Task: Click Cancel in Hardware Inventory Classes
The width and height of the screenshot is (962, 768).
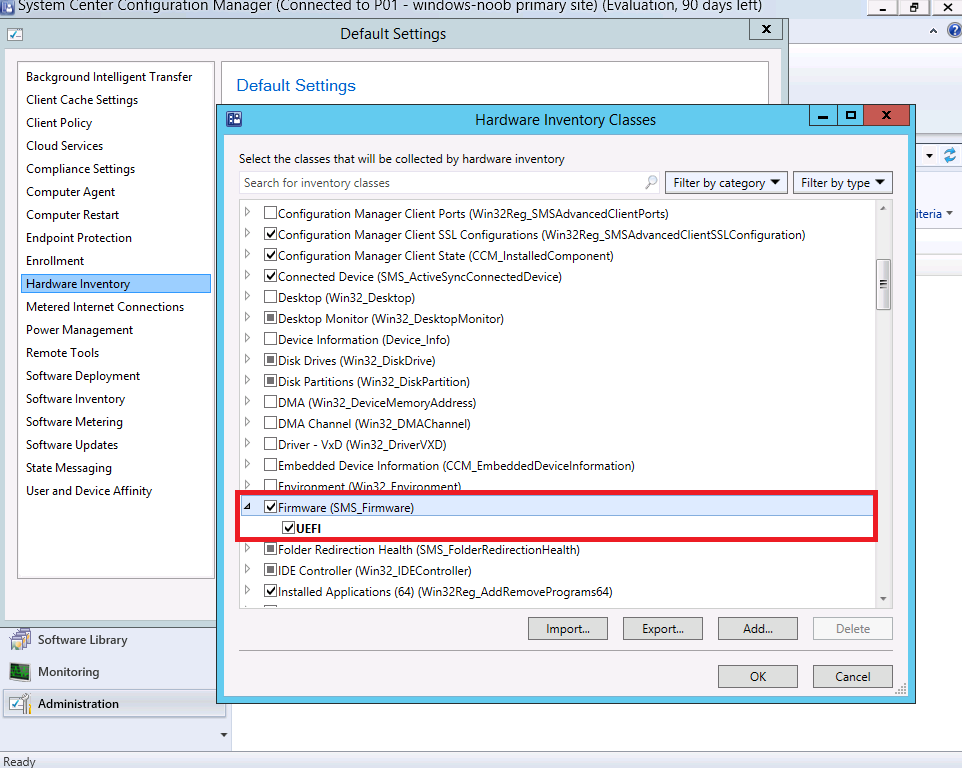Action: point(853,677)
